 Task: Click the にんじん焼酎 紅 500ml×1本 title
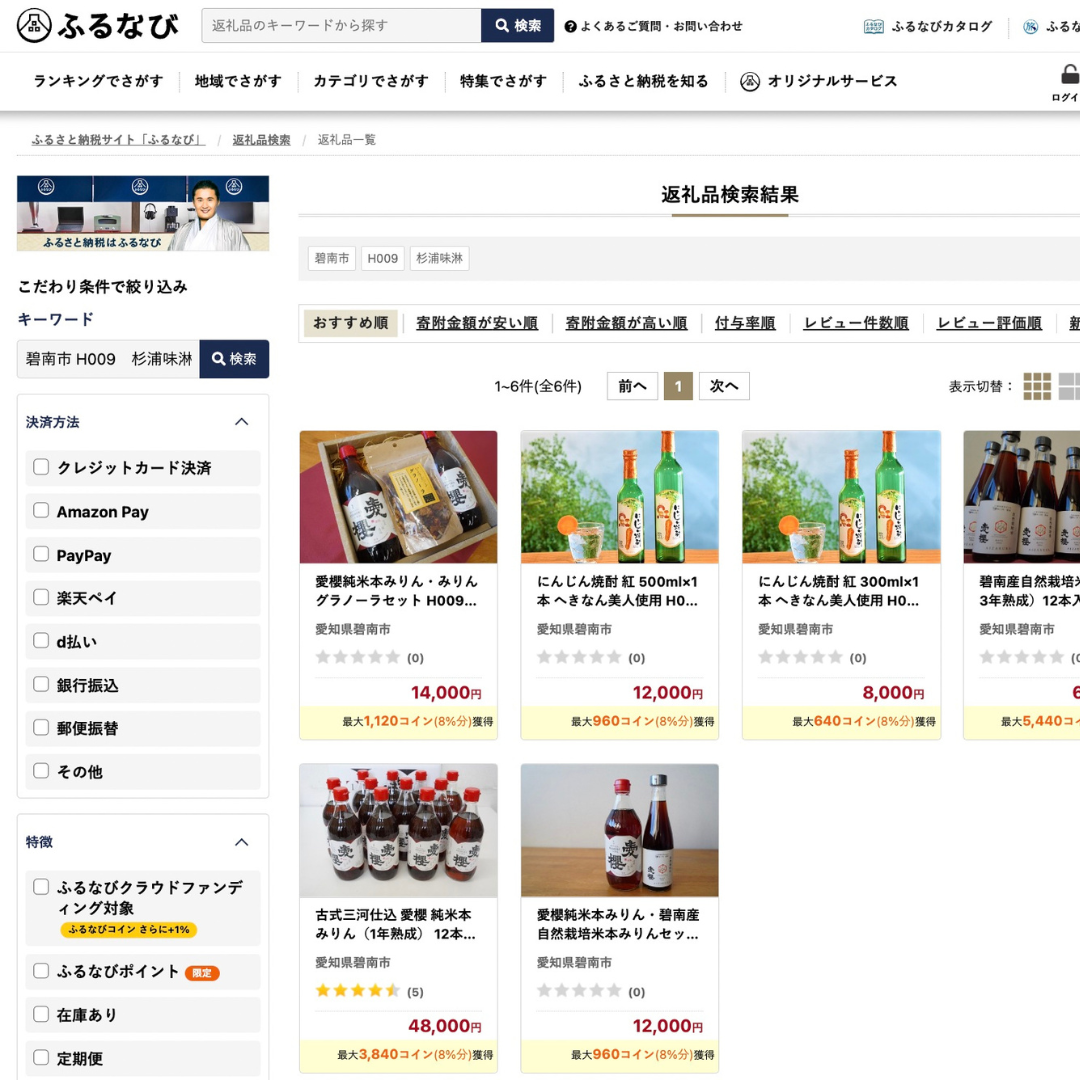[618, 591]
